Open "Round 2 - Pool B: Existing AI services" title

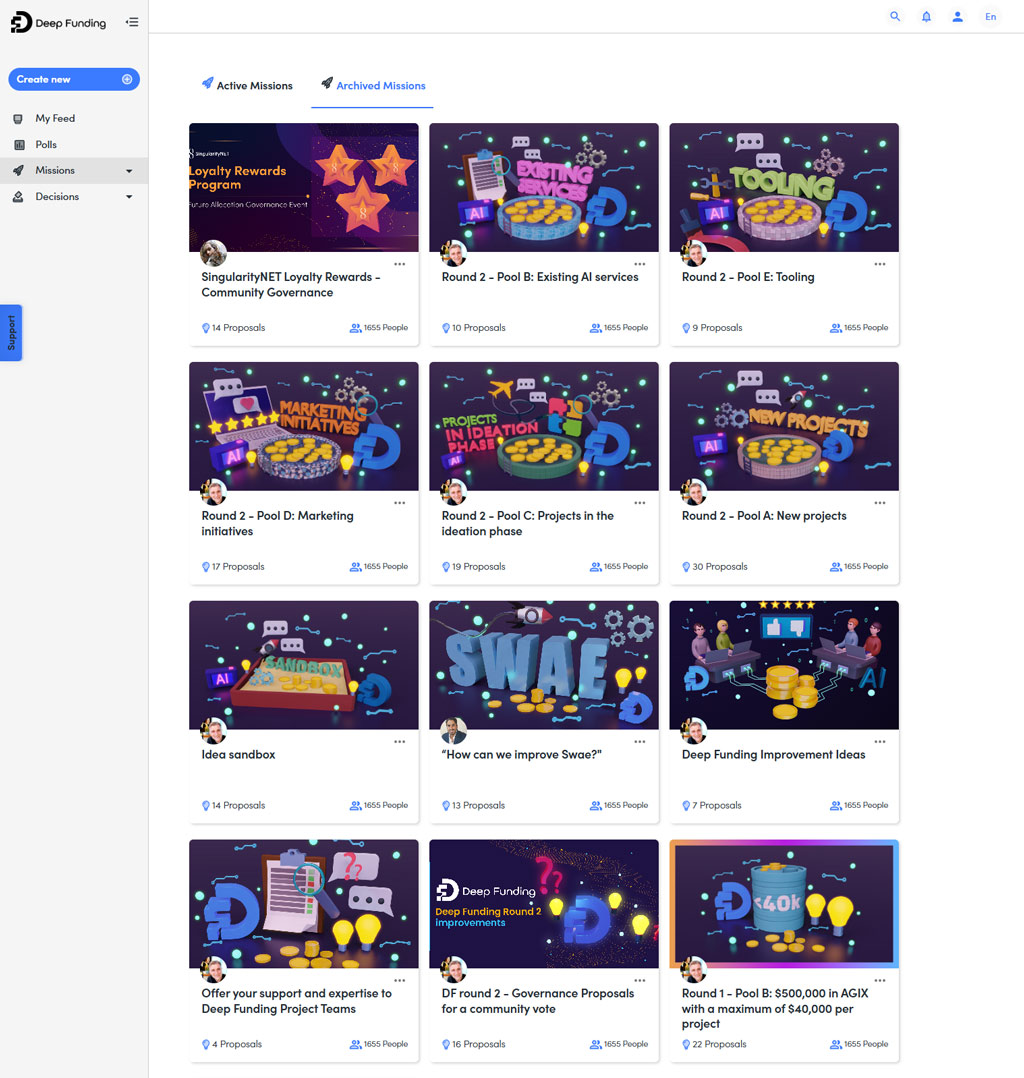tap(540, 277)
